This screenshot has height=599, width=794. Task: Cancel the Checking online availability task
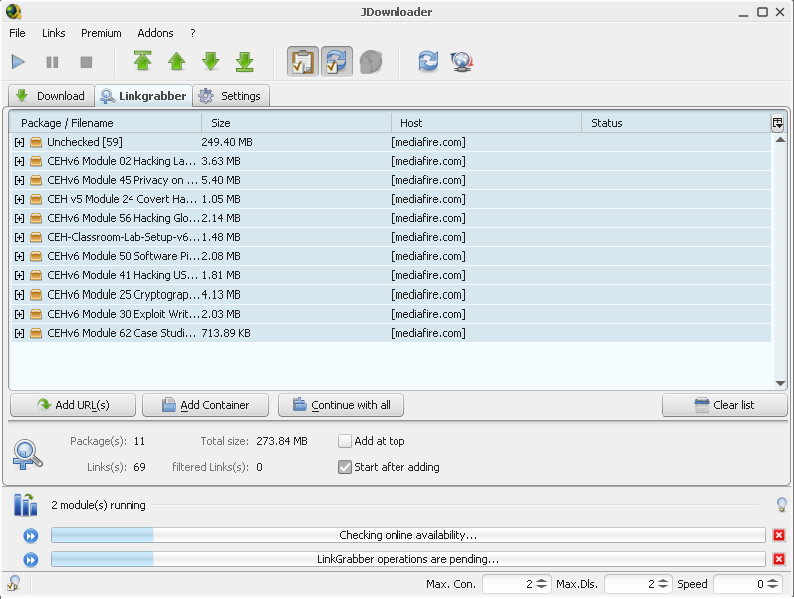[x=779, y=535]
